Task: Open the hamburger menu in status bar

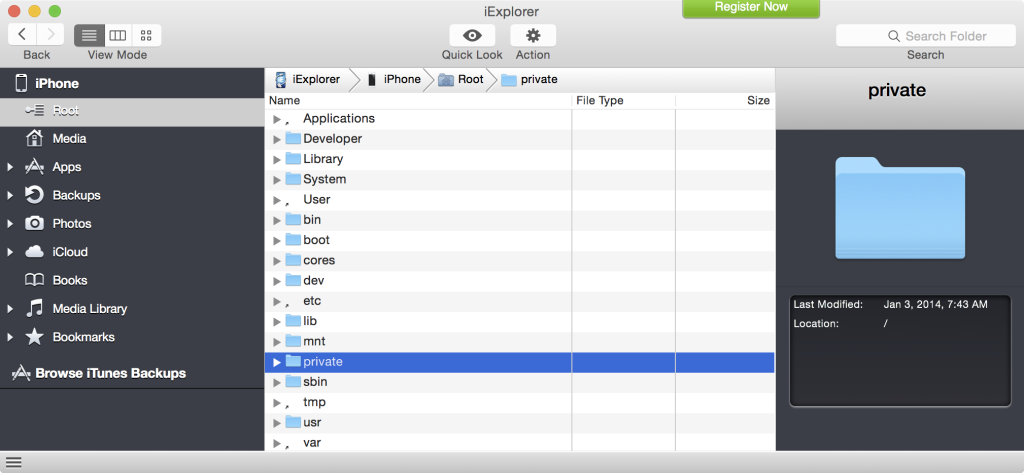Action: click(x=14, y=463)
